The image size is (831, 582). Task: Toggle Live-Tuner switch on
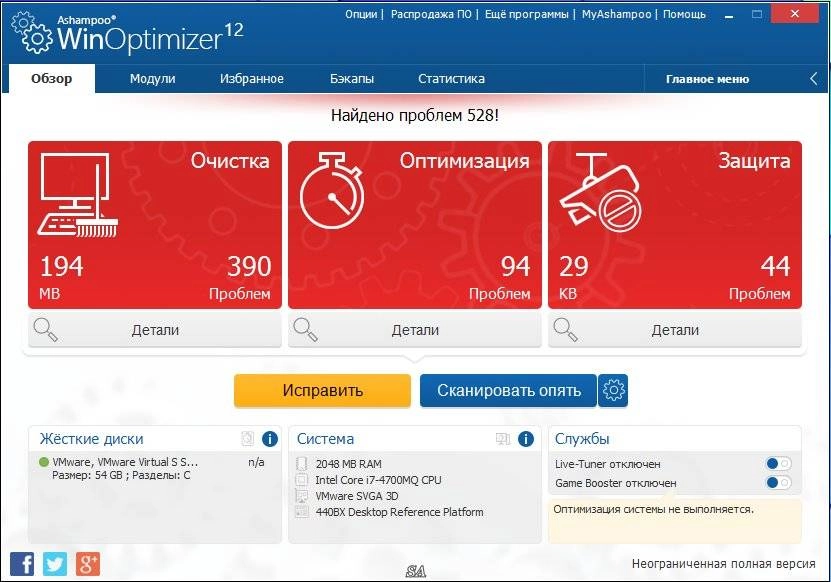click(x=779, y=464)
